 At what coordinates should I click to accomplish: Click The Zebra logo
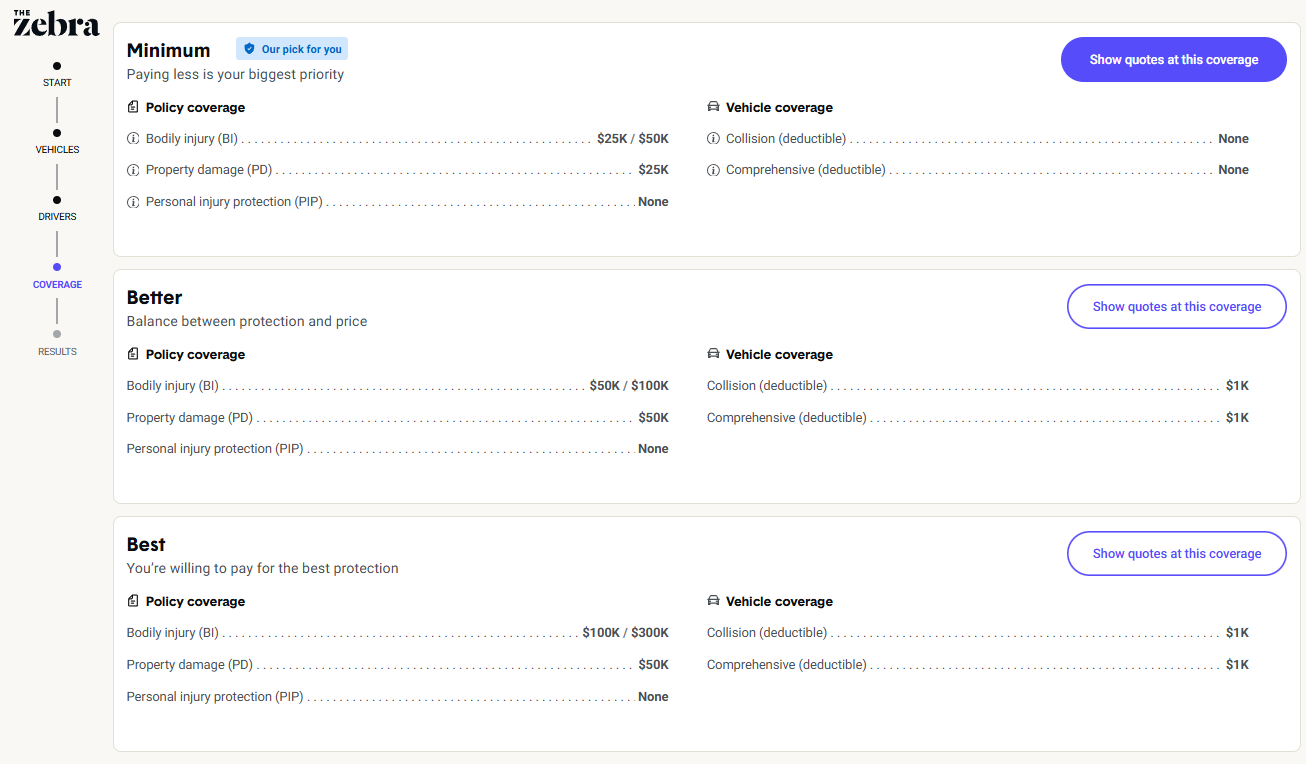click(x=57, y=22)
